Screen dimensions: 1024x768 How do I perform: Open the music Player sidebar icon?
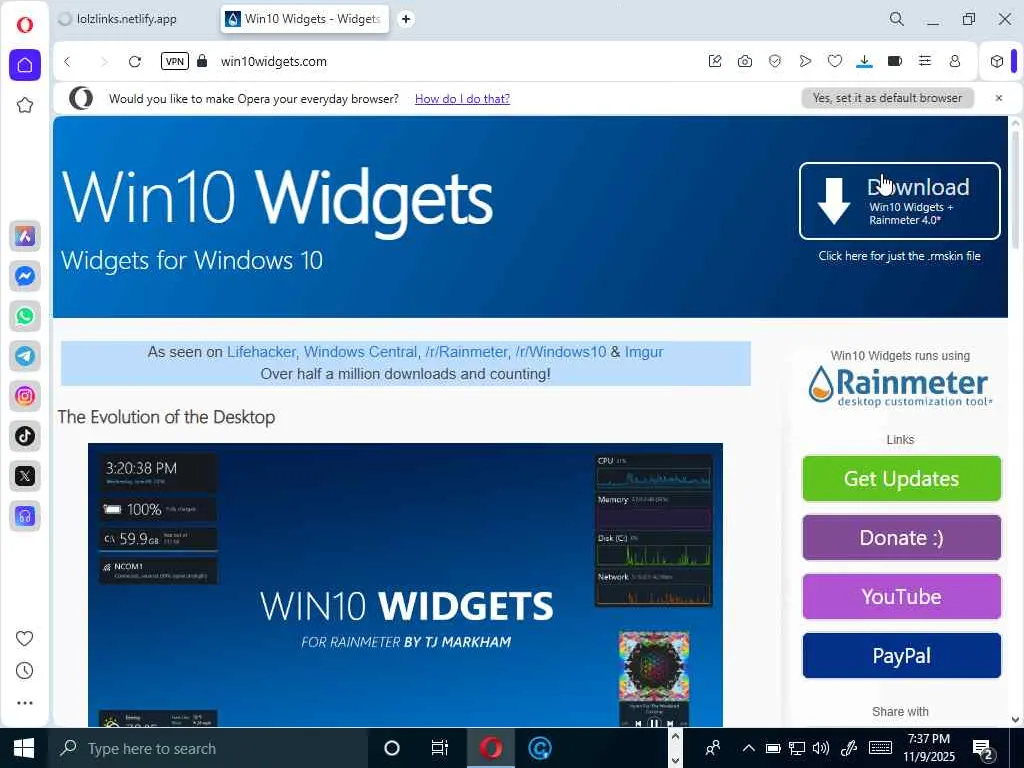pos(25,516)
